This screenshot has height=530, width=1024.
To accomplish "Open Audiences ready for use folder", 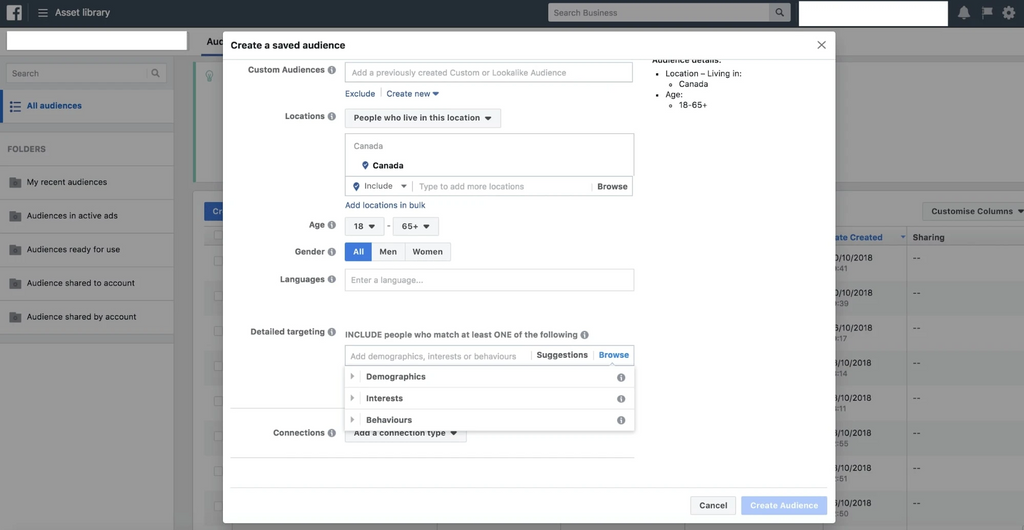I will pyautogui.click(x=73, y=250).
